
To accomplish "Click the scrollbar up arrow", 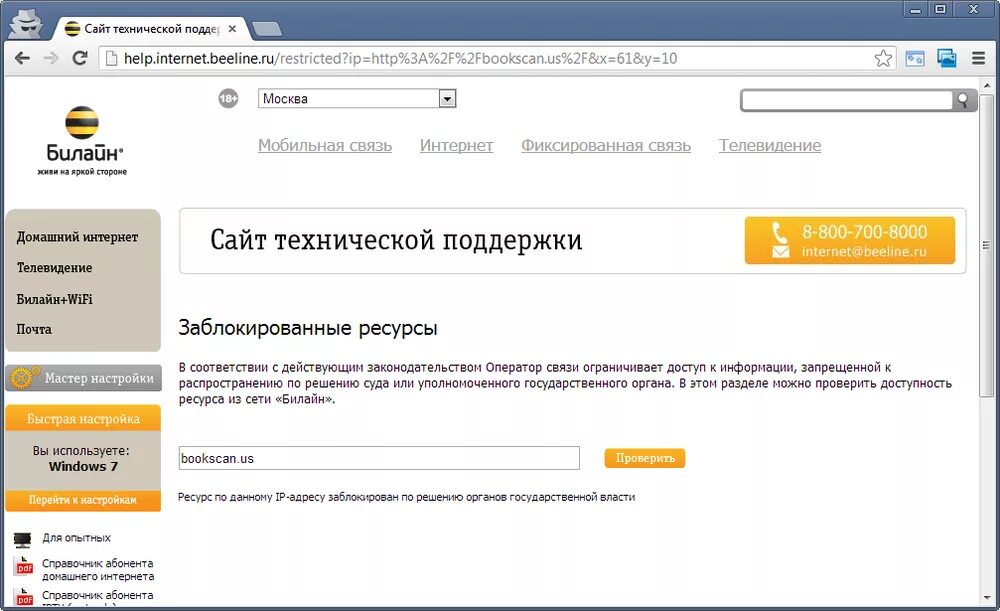I will [986, 84].
